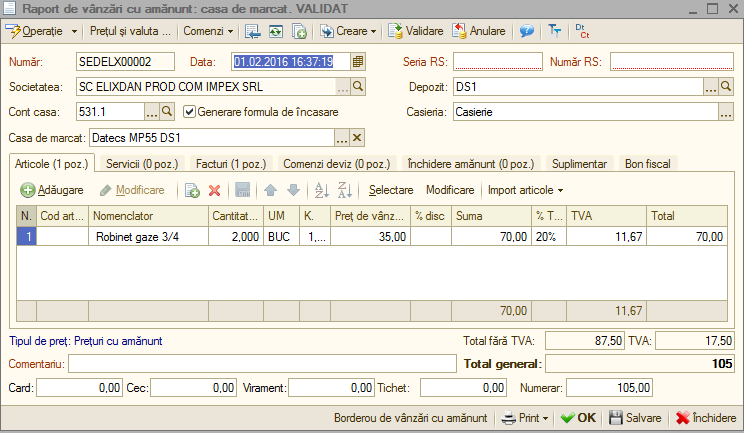Sort articles ascending A-Z icon
Screen dimensions: 744x433
pos(322,190)
